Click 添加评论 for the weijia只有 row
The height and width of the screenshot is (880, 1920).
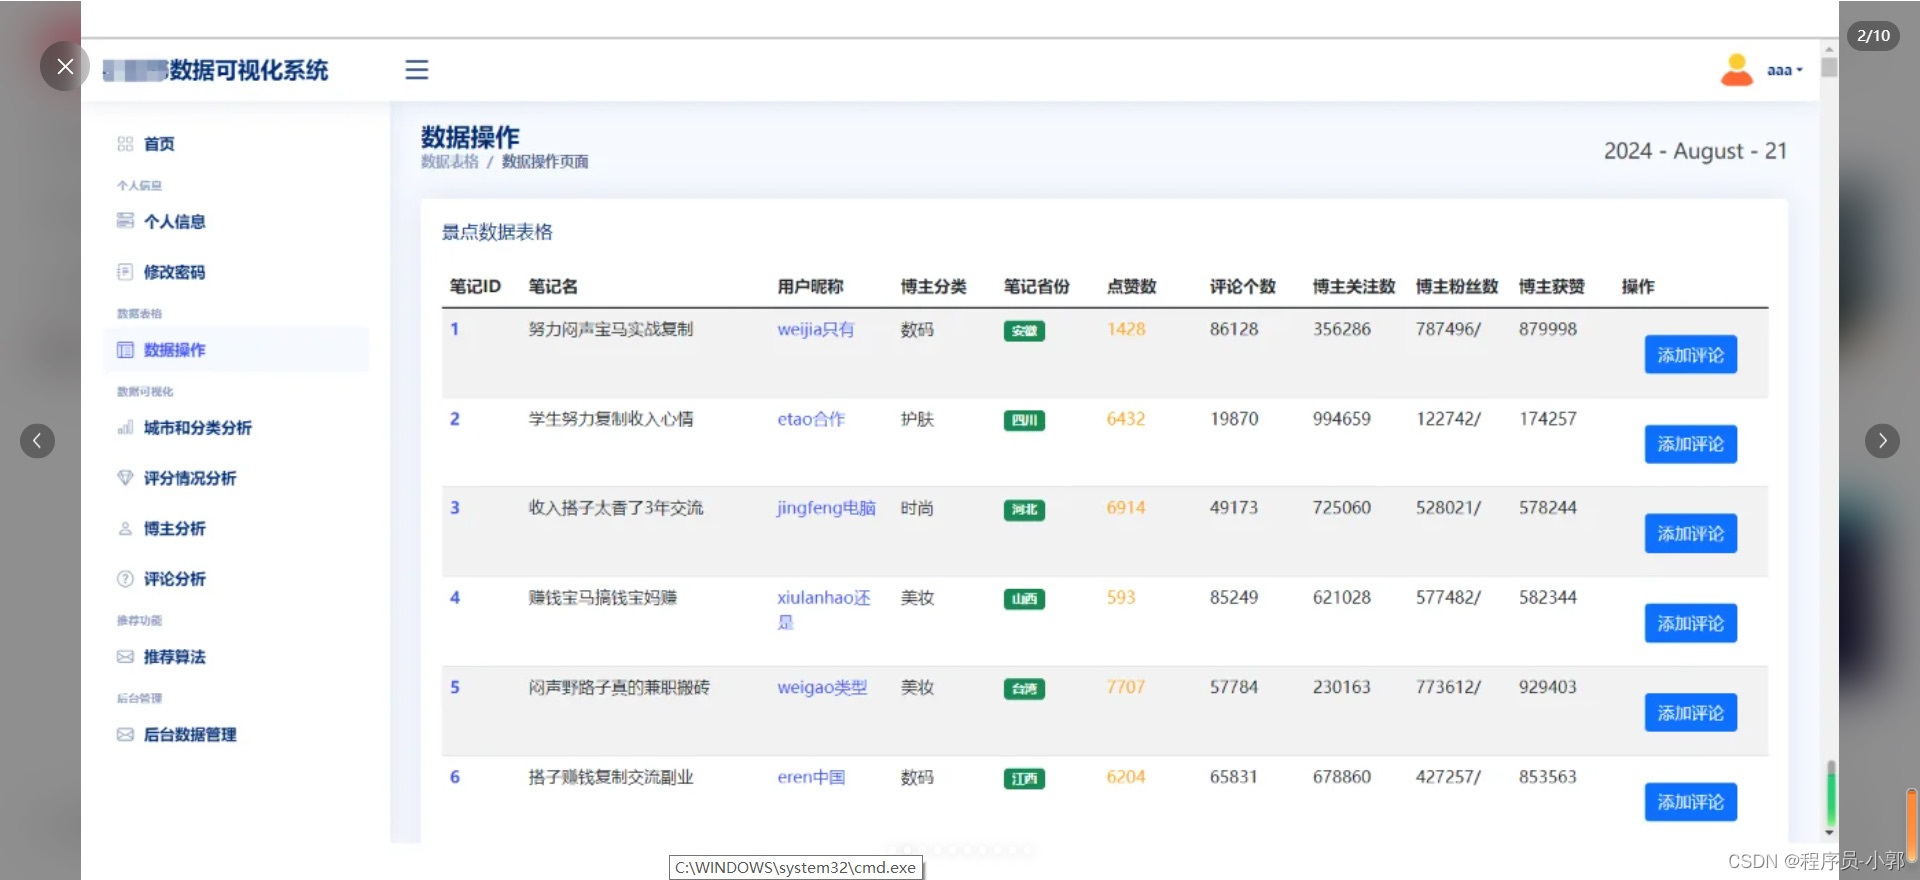[x=1691, y=355]
